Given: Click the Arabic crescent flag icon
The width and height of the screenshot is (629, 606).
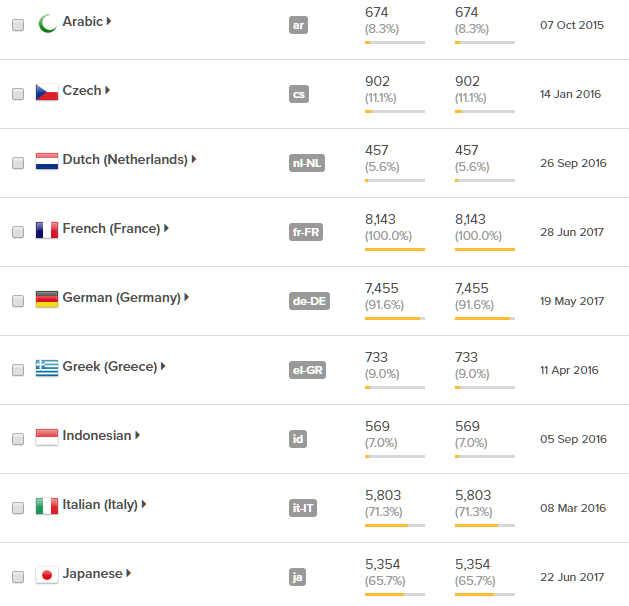Looking at the screenshot, I should 46,22.
